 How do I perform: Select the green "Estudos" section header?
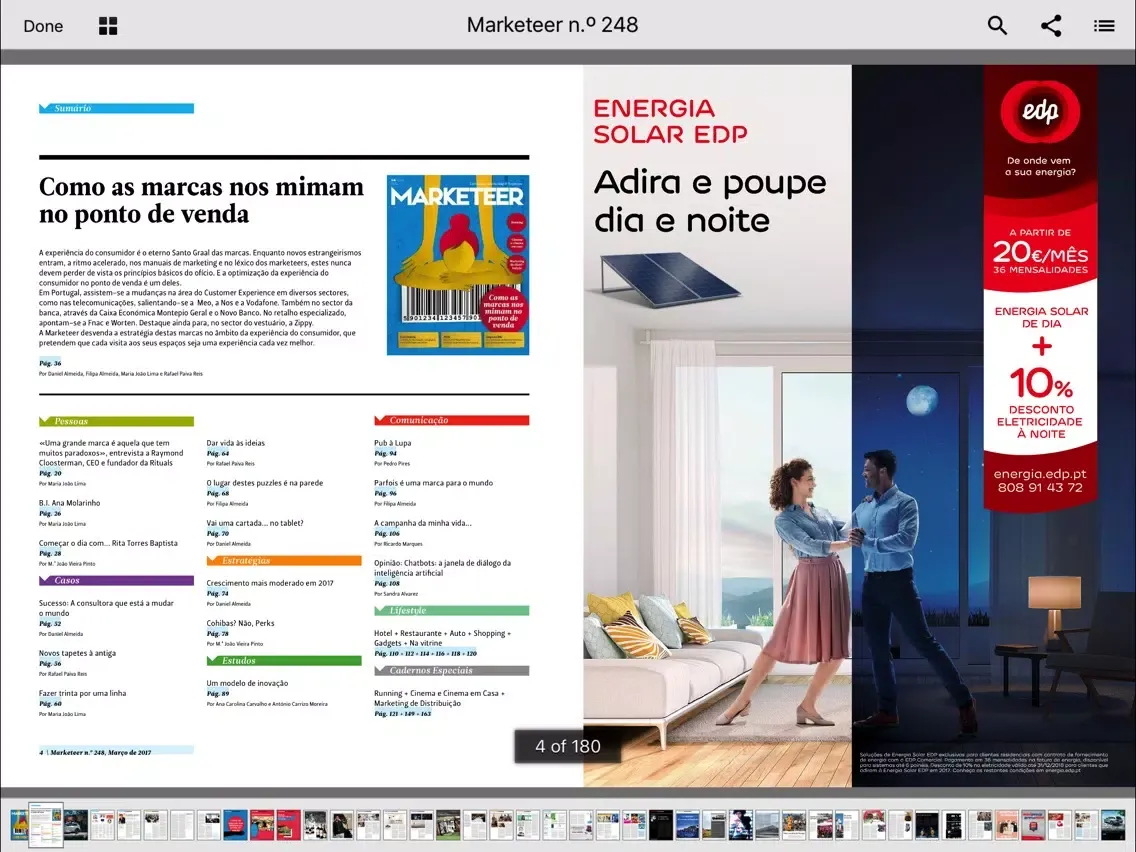[284, 661]
